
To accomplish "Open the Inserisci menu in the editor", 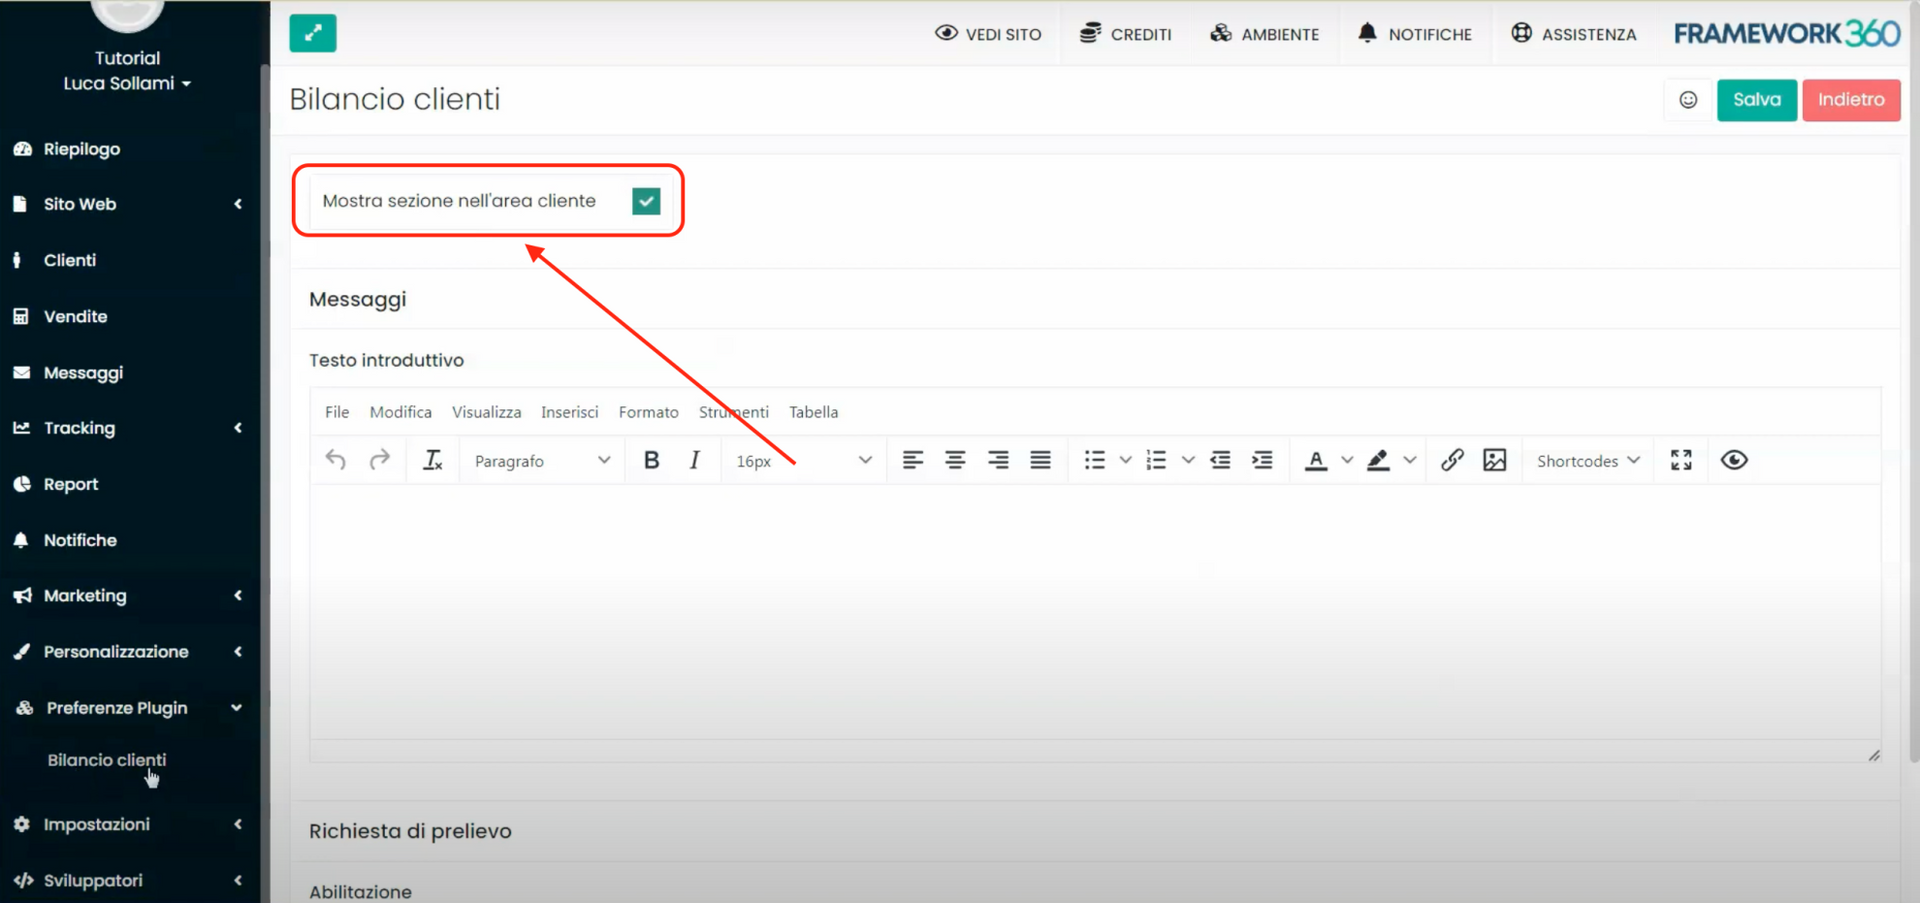I will (569, 411).
